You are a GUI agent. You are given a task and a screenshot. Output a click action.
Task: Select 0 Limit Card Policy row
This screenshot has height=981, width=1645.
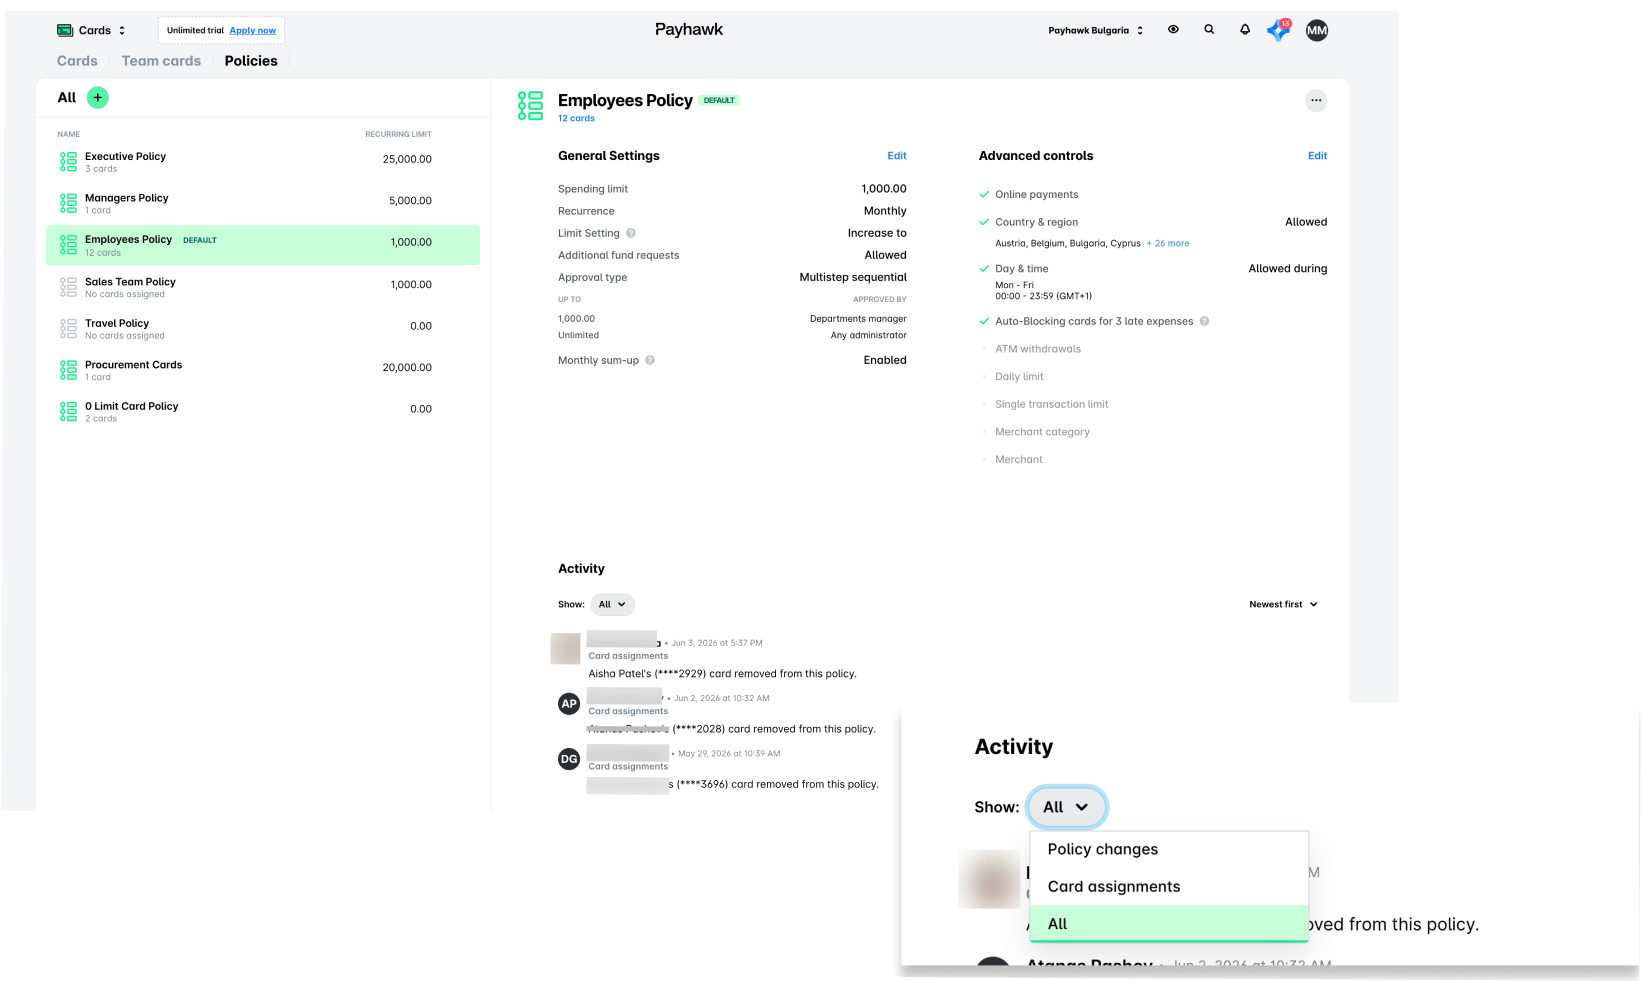point(263,411)
